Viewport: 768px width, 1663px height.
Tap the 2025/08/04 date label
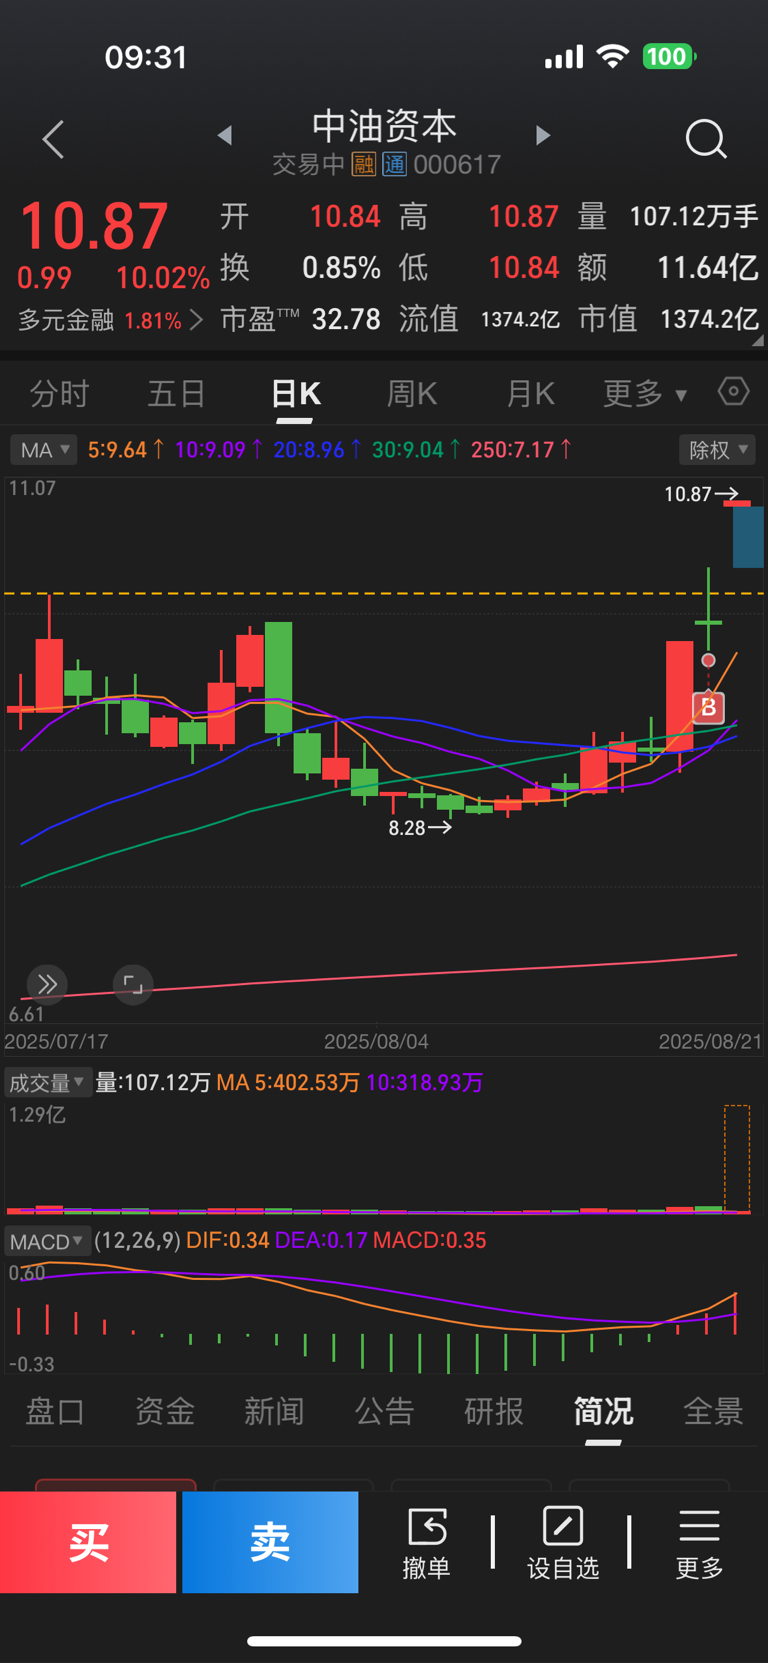tap(376, 1041)
